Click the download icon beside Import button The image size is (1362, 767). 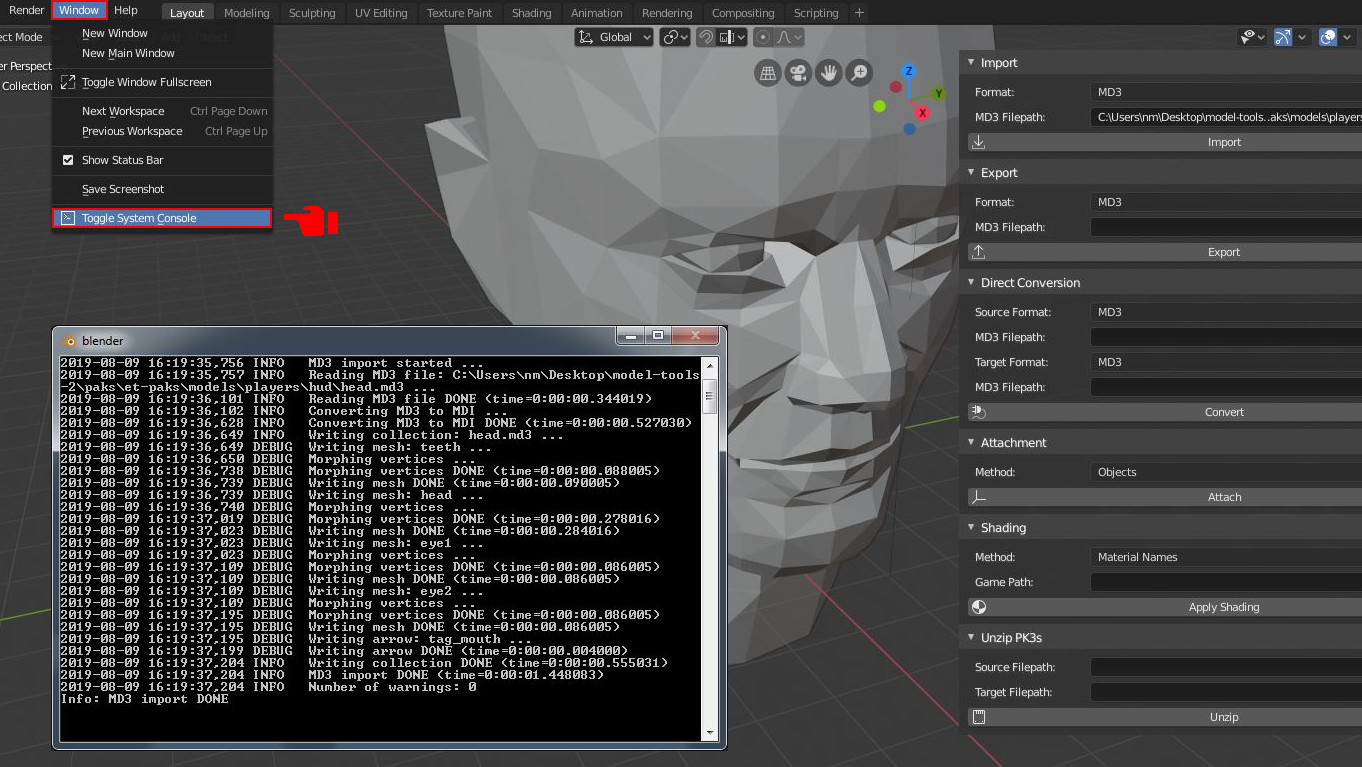pyautogui.click(x=976, y=141)
